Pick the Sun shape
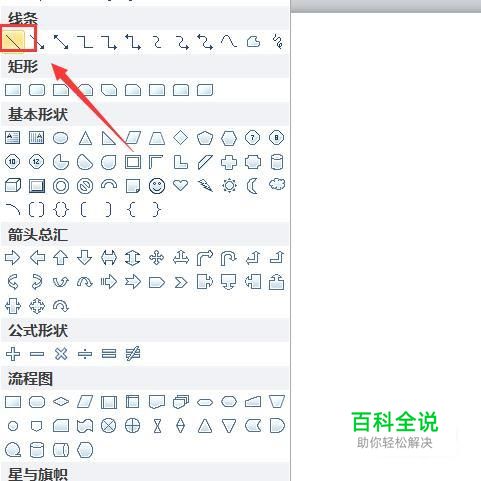Image resolution: width=481 pixels, height=481 pixels. point(229,186)
